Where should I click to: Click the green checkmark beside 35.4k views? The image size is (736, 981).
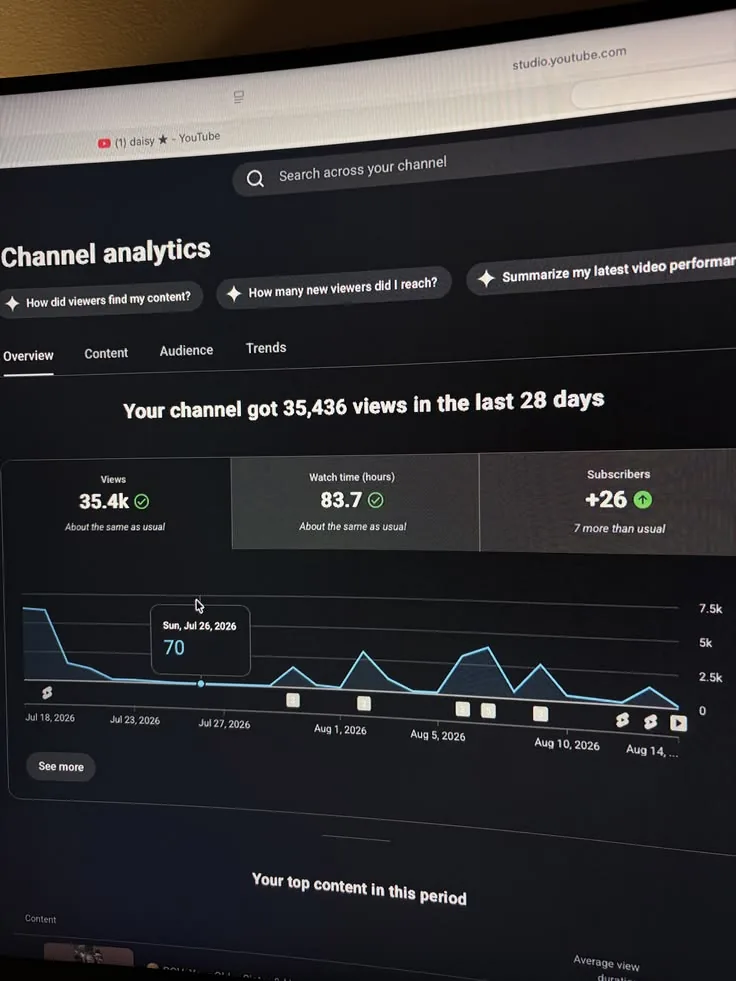coord(142,501)
